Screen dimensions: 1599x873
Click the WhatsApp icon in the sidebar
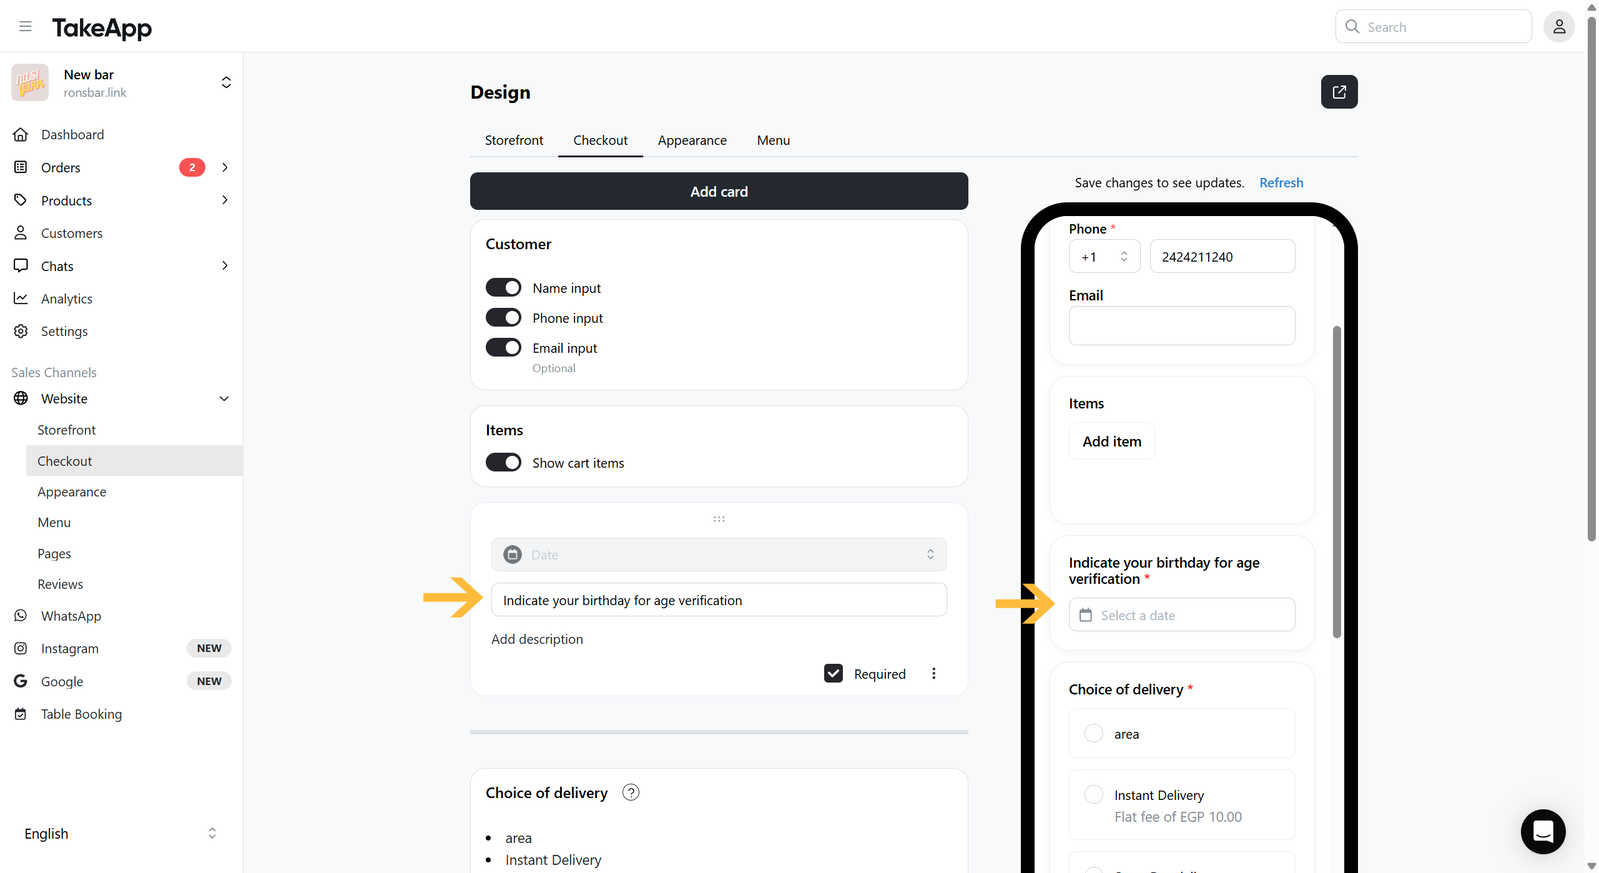[21, 616]
